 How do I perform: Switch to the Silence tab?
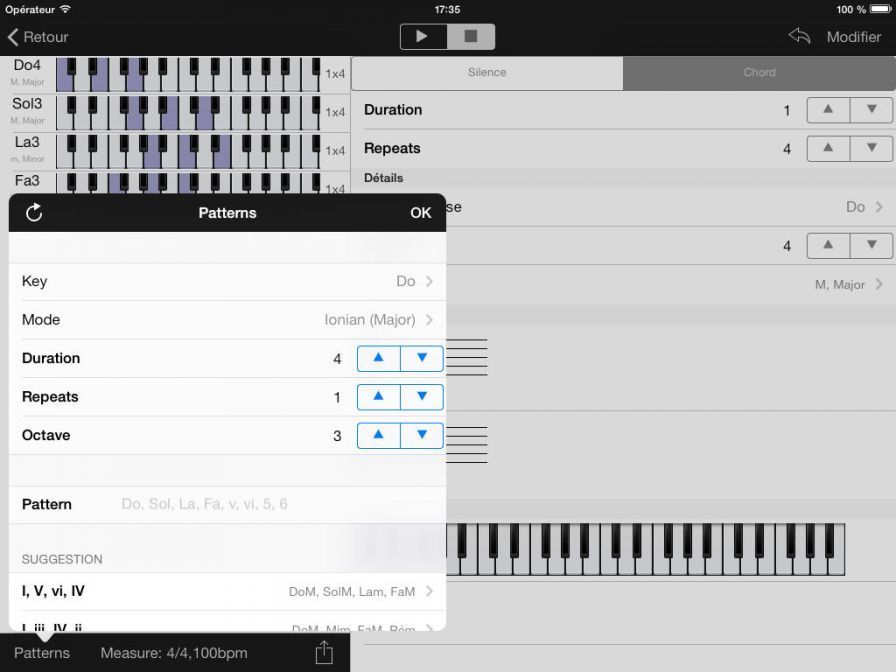[487, 72]
